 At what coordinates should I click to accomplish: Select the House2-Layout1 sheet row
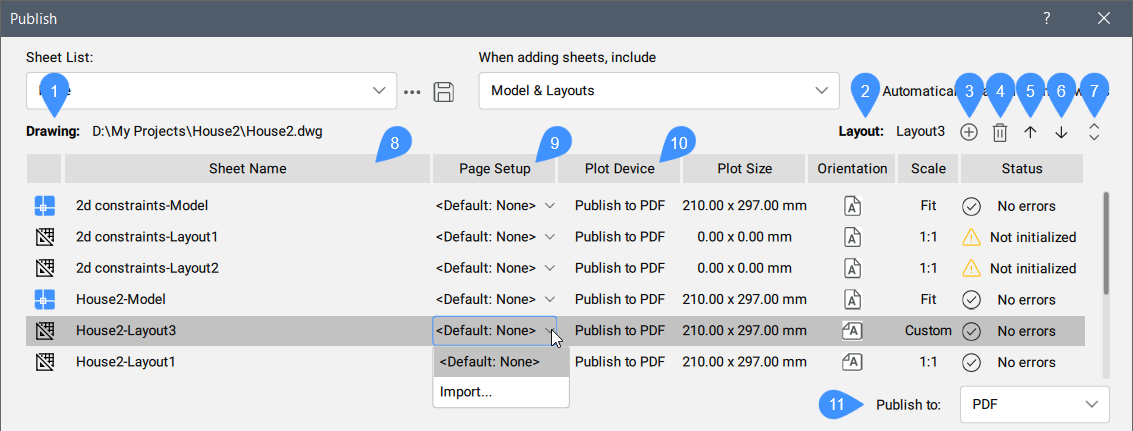[x=126, y=361]
